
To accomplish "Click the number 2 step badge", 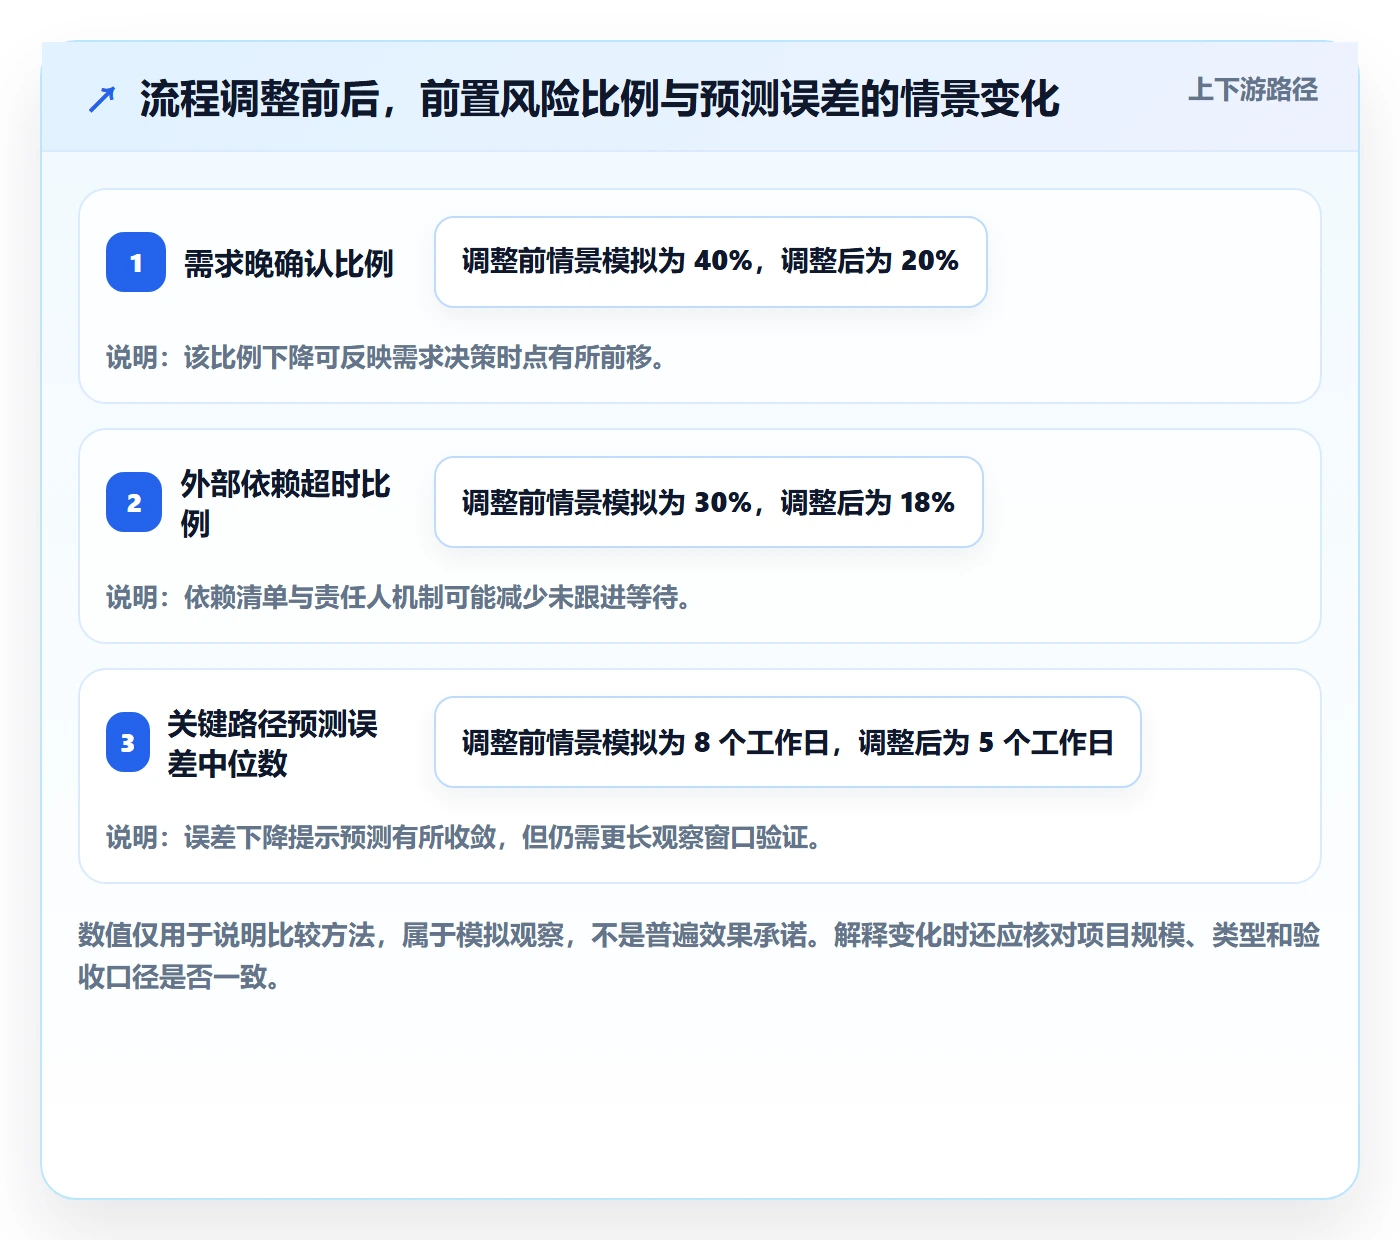I will point(134,502).
